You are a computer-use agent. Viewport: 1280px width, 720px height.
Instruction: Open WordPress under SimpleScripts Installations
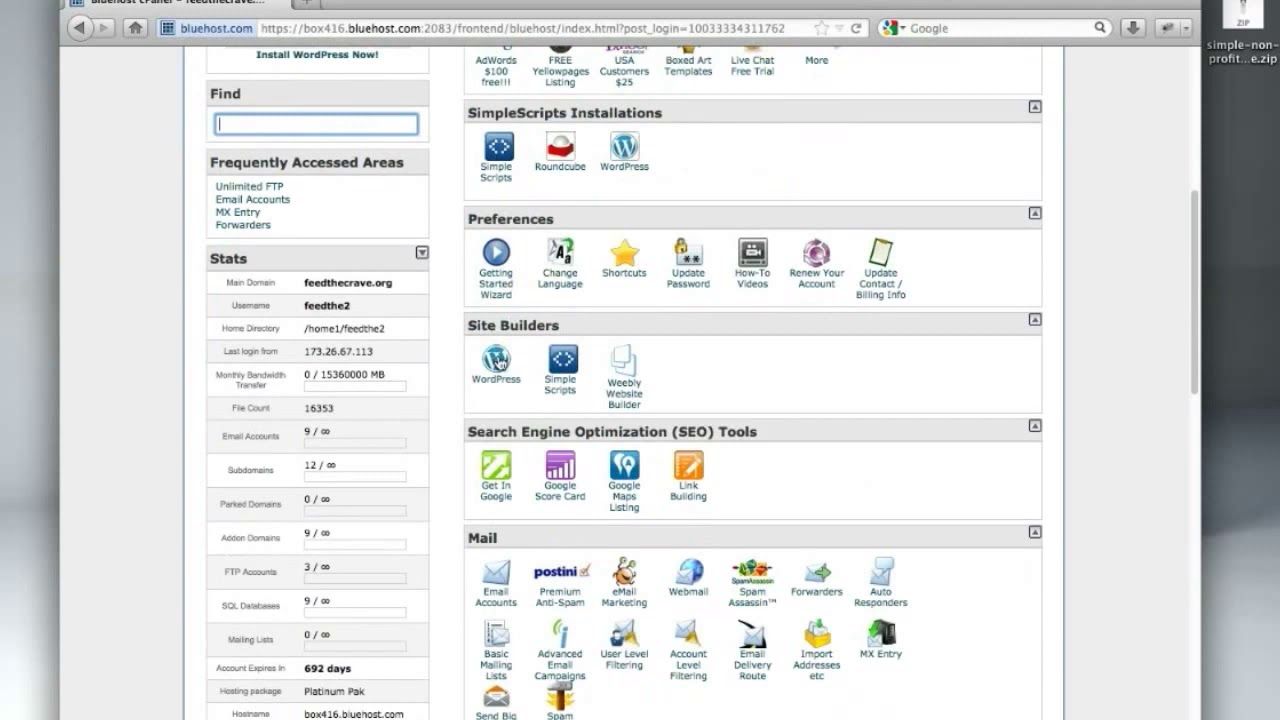click(624, 152)
